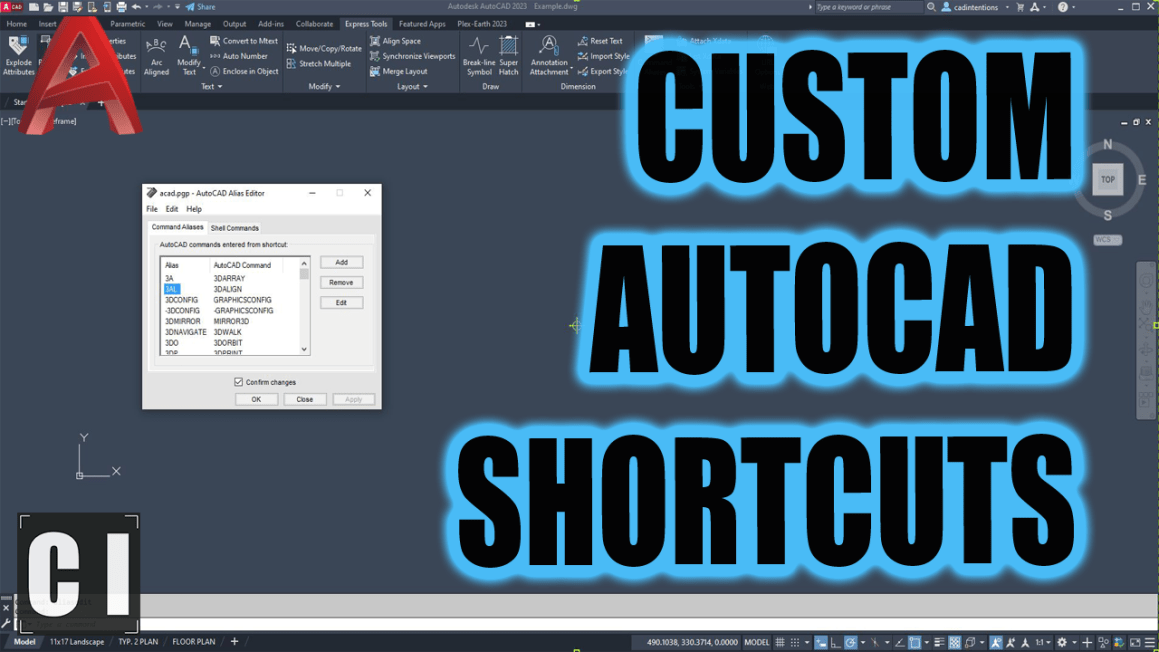Toggle the Confirm changes checkbox
Image resolution: width=1159 pixels, height=652 pixels.
(x=238, y=382)
